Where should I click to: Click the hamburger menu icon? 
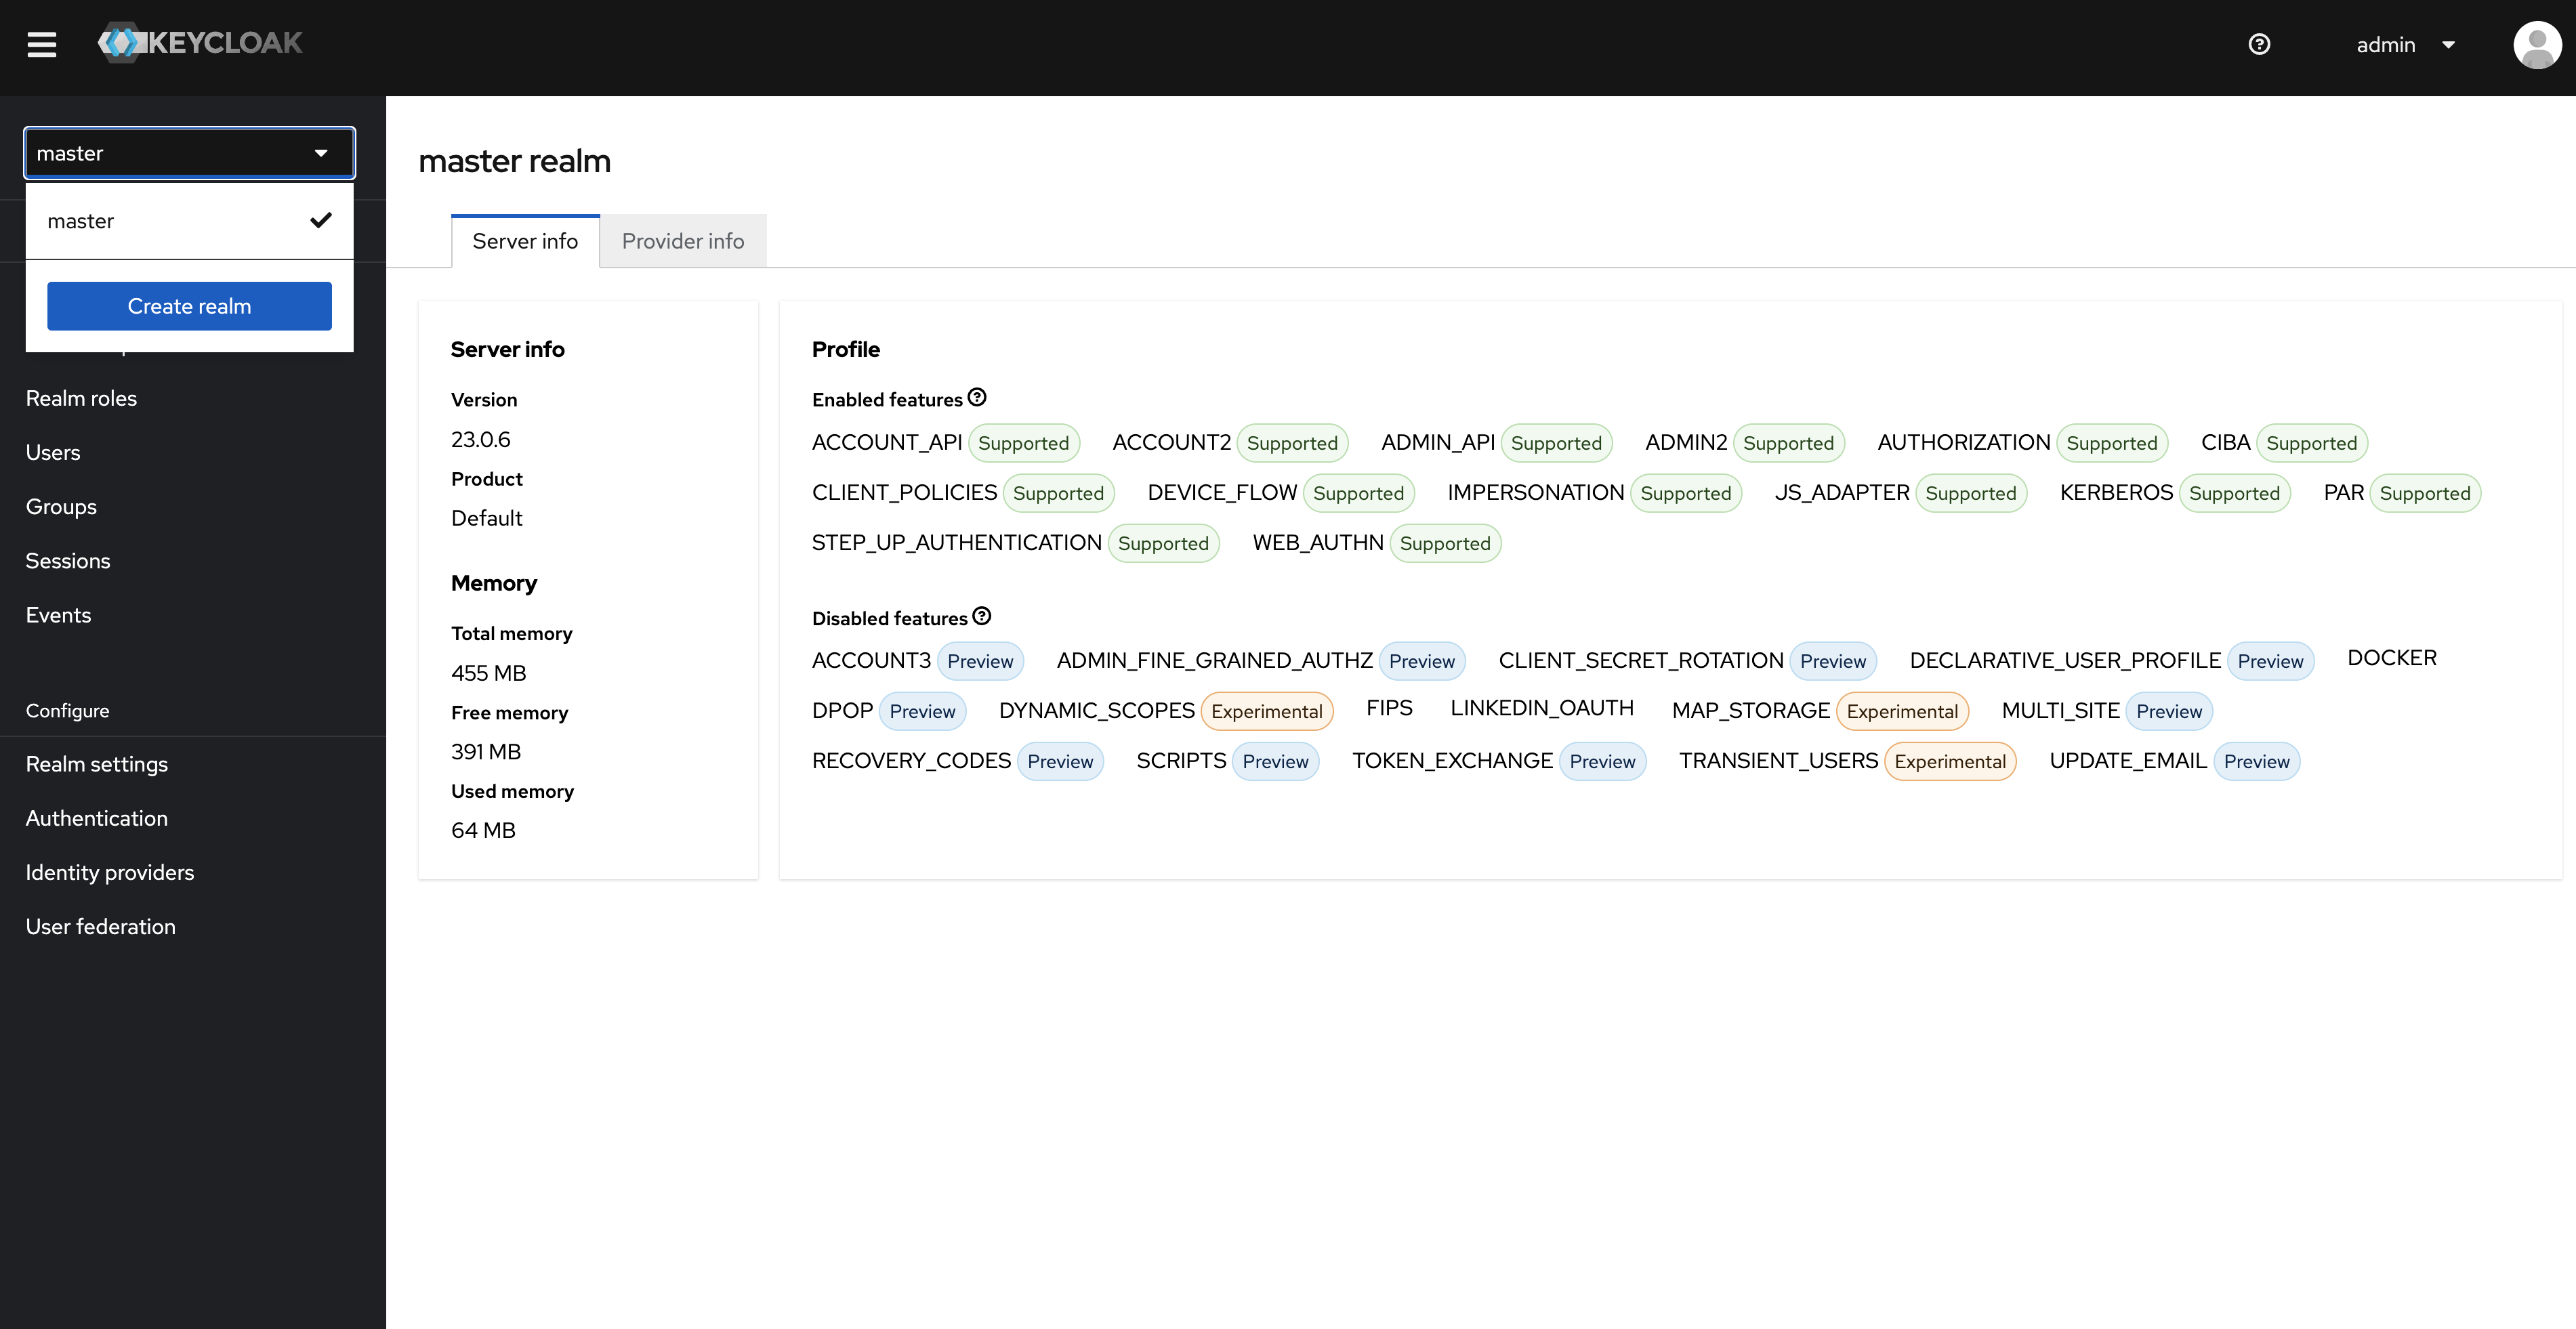coord(41,45)
